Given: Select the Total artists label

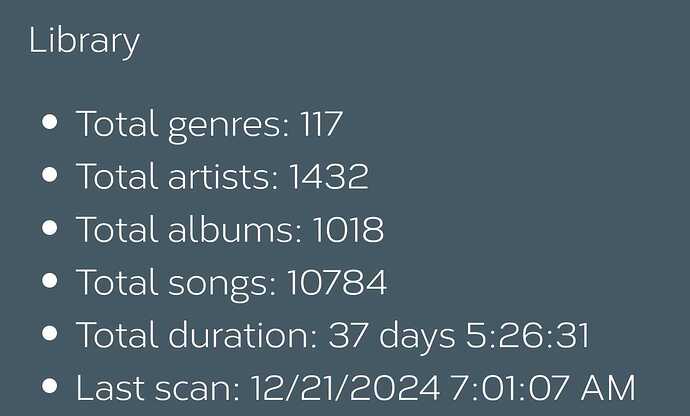Looking at the screenshot, I should (x=177, y=176).
